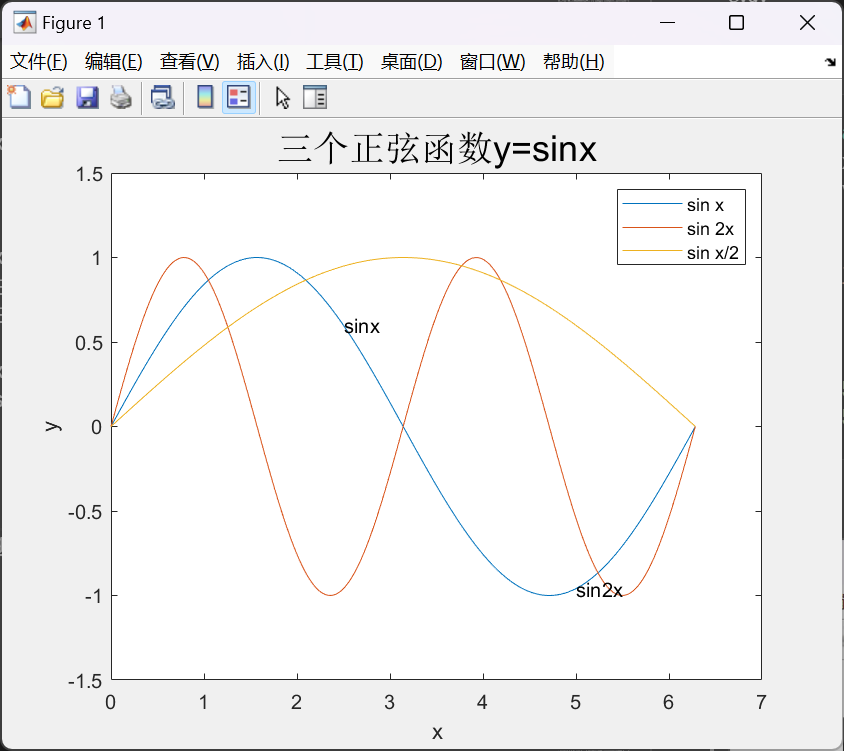Image resolution: width=844 pixels, height=751 pixels.
Task: Expand the 插入(I) menu
Action: [x=262, y=62]
